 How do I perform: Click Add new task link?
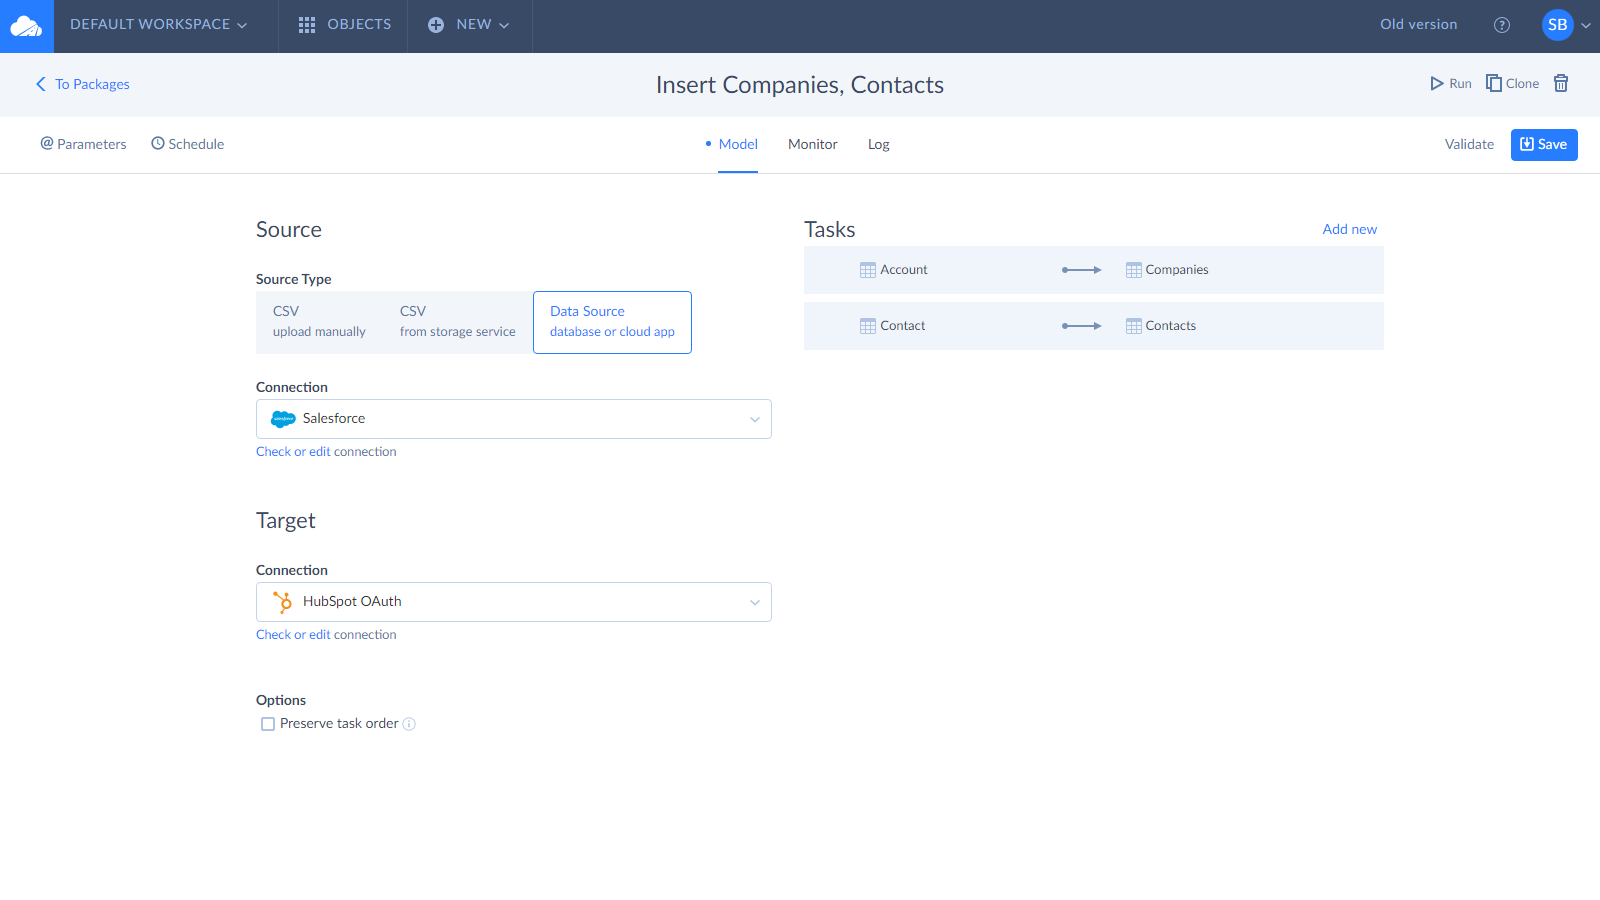point(1350,229)
